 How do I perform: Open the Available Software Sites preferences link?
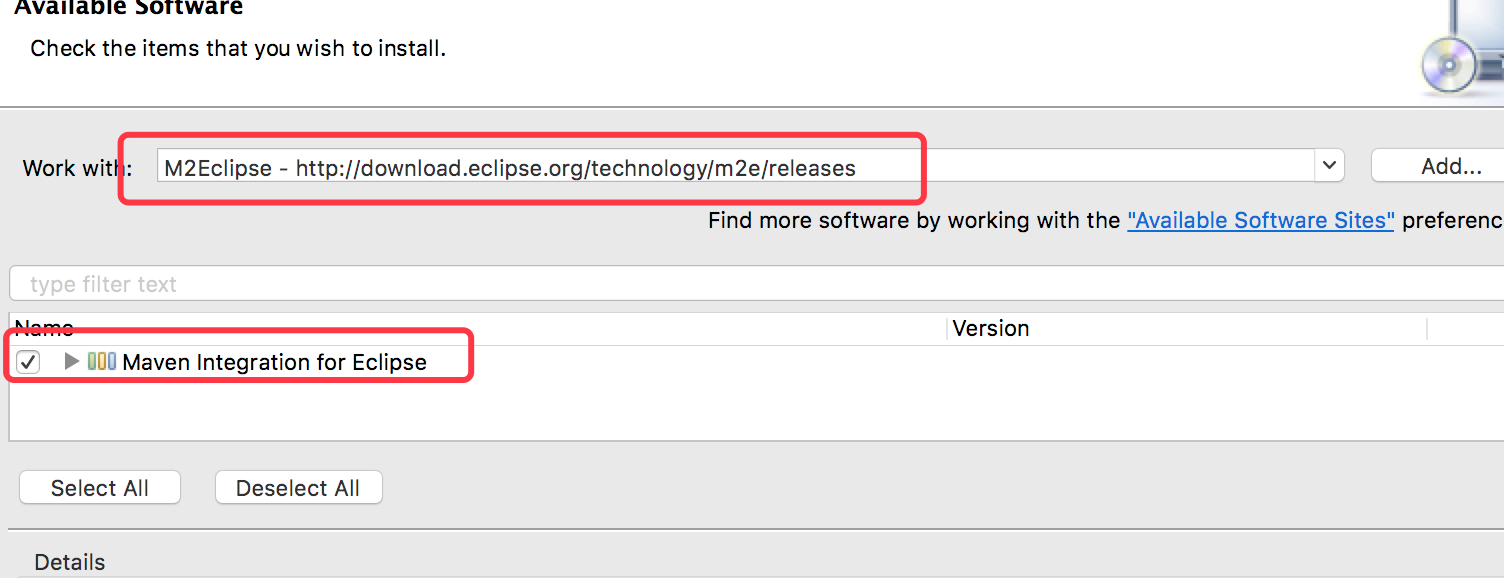tap(1260, 220)
